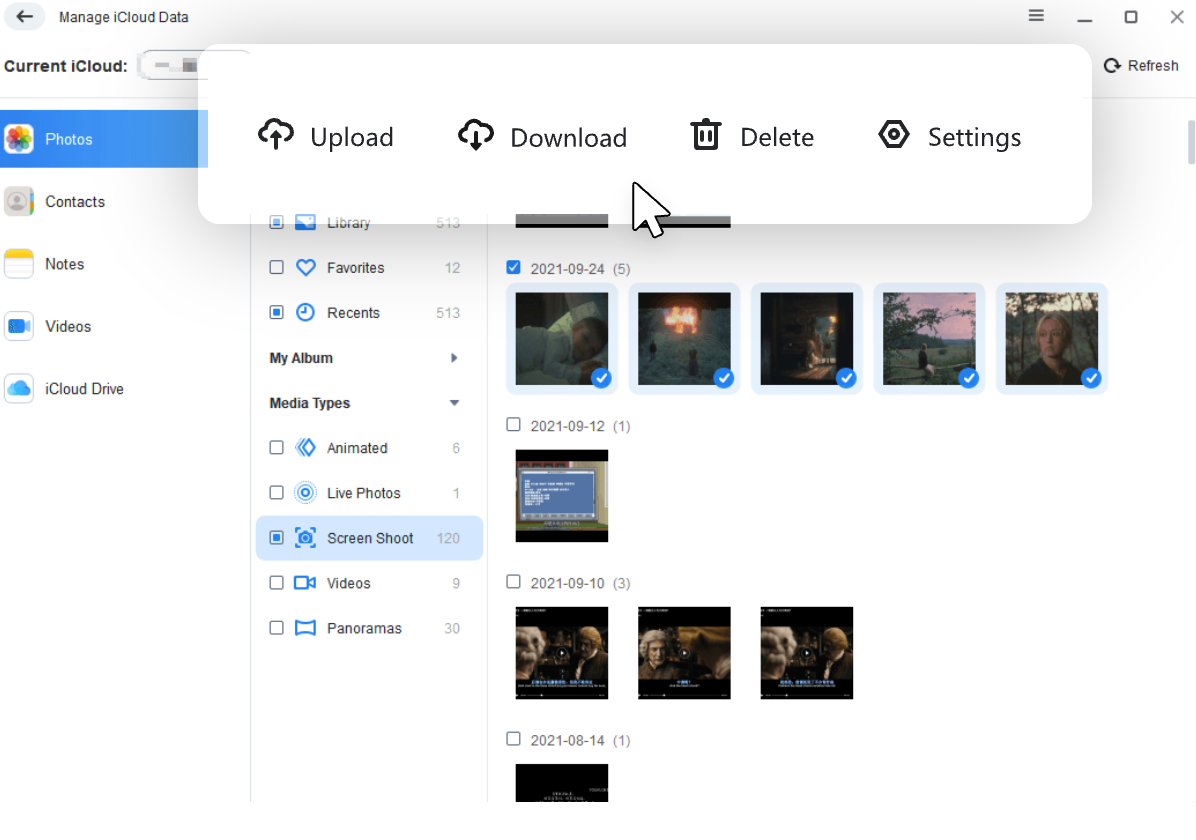Go back with the arrow button
This screenshot has width=1196, height=840.
(25, 17)
